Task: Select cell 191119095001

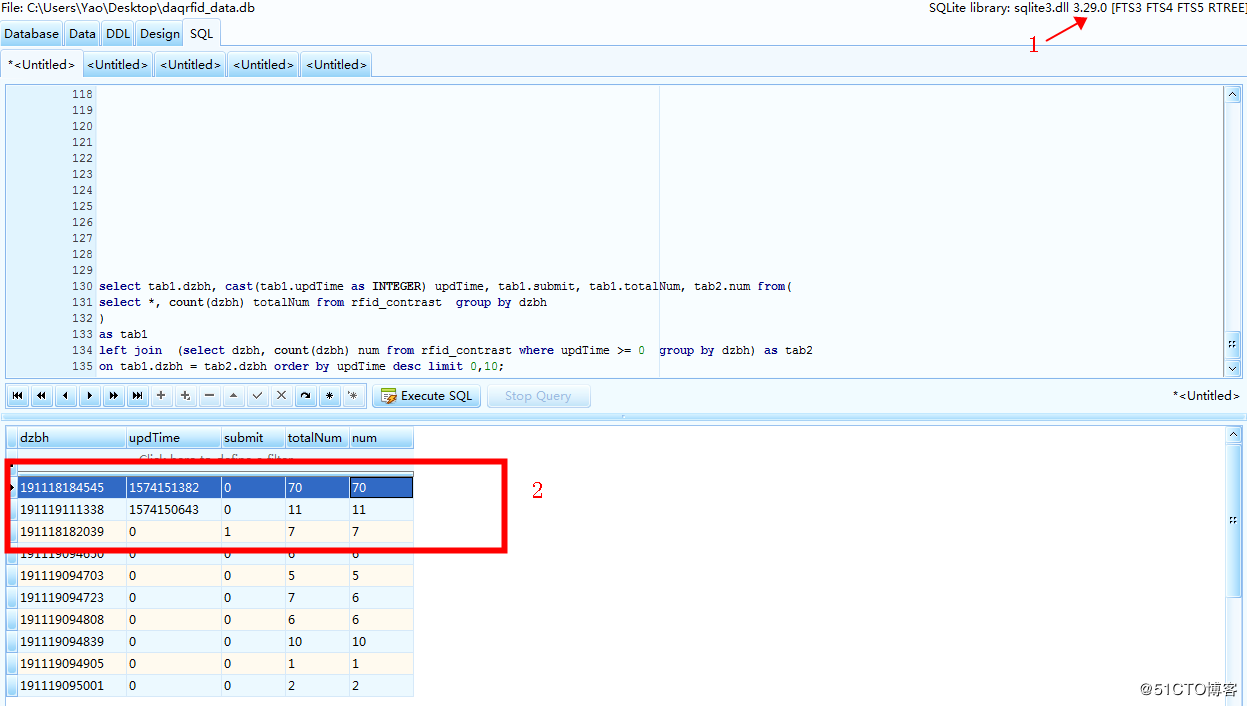Action: pyautogui.click(x=72, y=686)
